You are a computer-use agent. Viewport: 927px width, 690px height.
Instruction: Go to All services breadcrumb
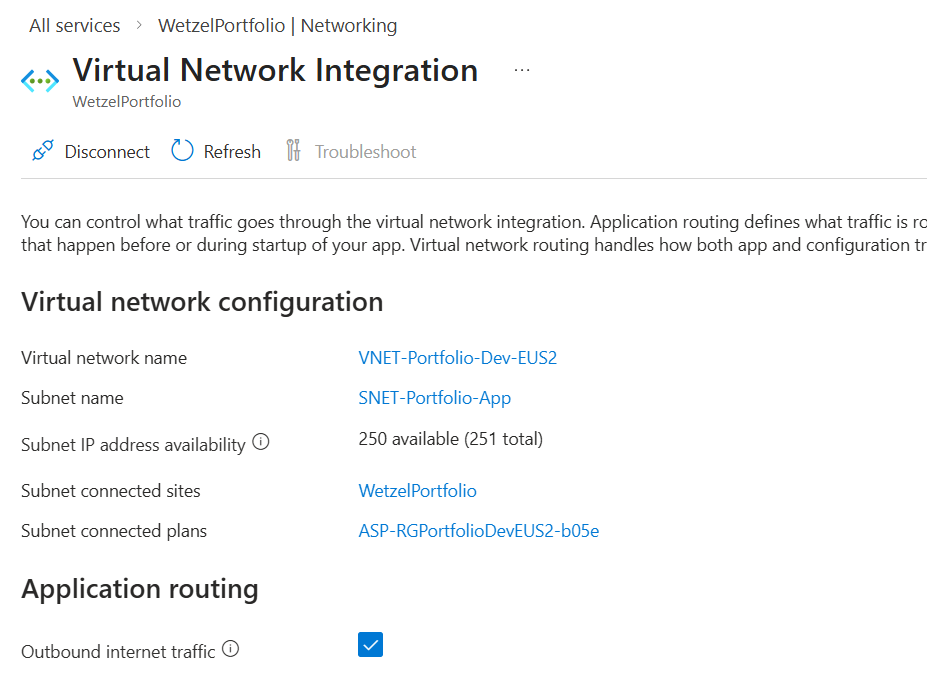click(x=75, y=26)
